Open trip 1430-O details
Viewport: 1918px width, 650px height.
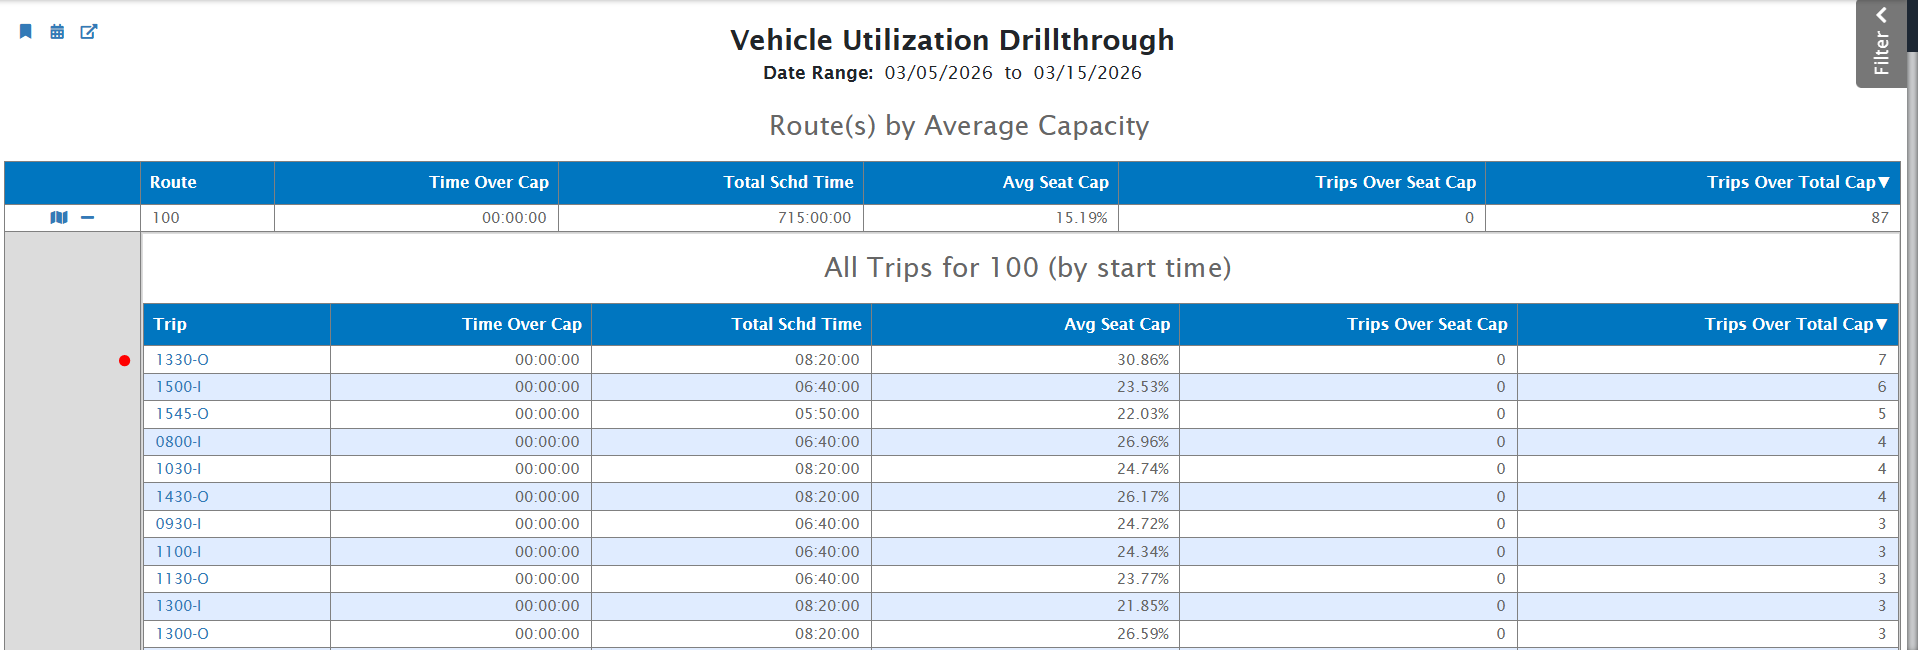click(182, 497)
